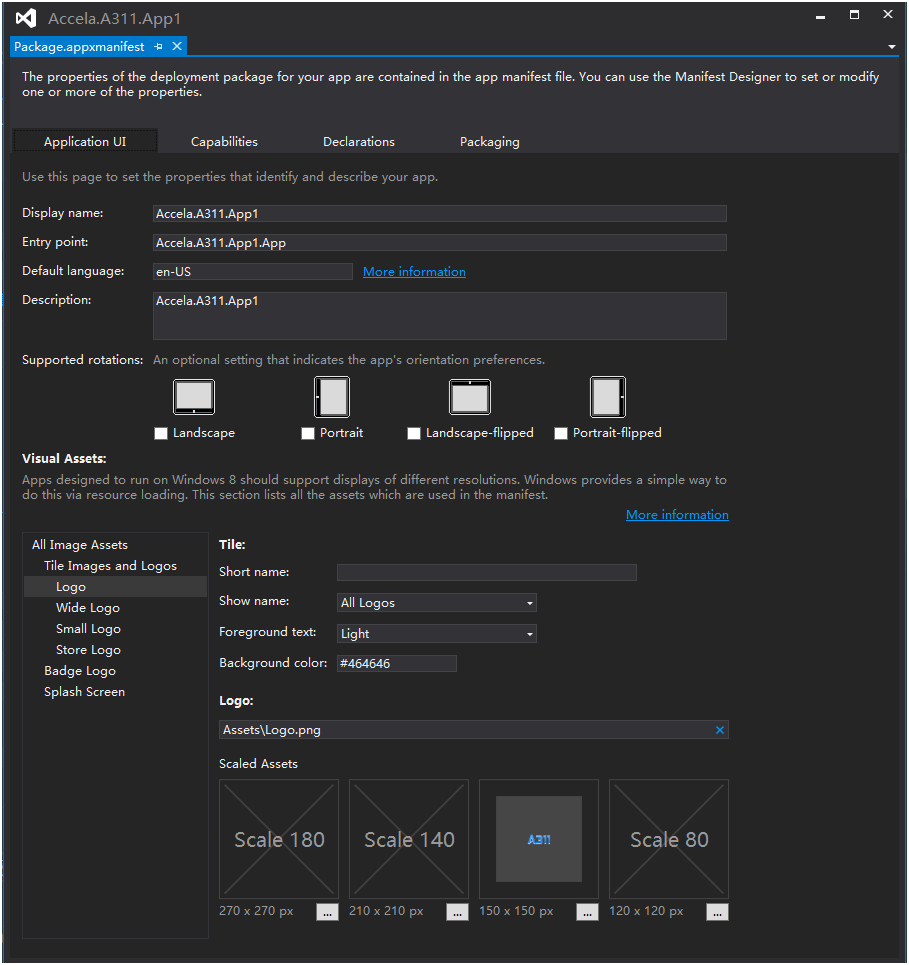The width and height of the screenshot is (909, 965).
Task: Clear the Assets\Logo.png path with X icon
Action: tap(719, 730)
